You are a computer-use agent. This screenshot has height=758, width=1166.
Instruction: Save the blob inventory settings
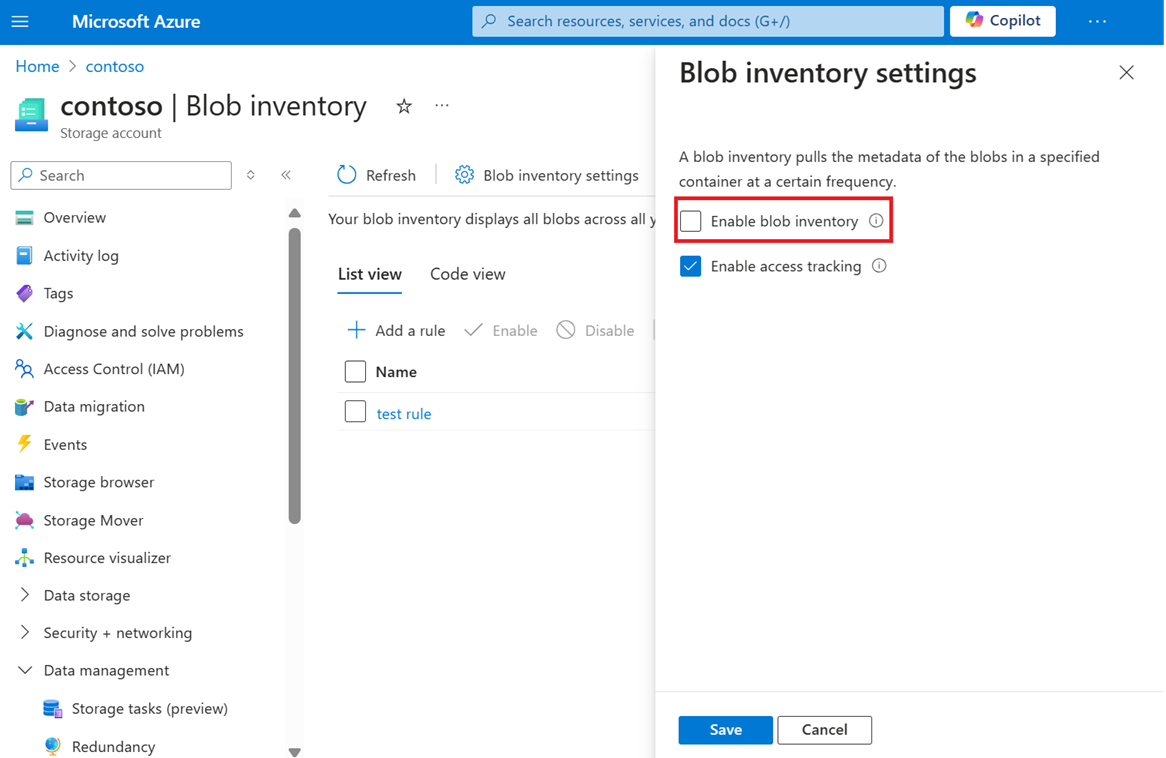pos(725,730)
